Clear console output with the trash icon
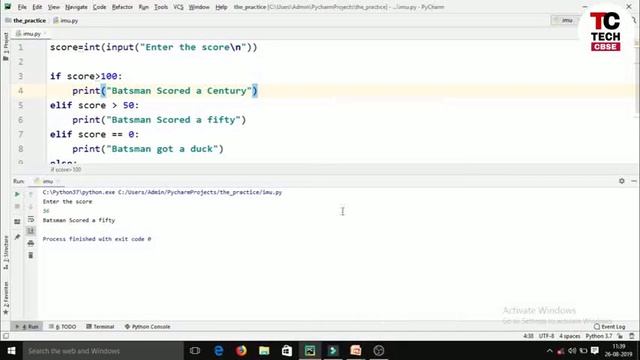Screen dimensions: 640x360 [x=31, y=256]
